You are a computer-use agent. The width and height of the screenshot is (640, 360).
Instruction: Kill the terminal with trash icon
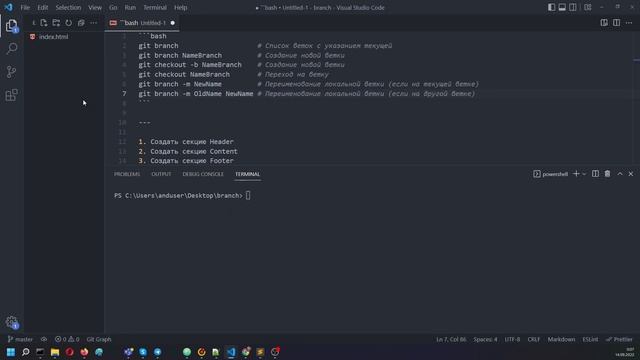(x=607, y=174)
